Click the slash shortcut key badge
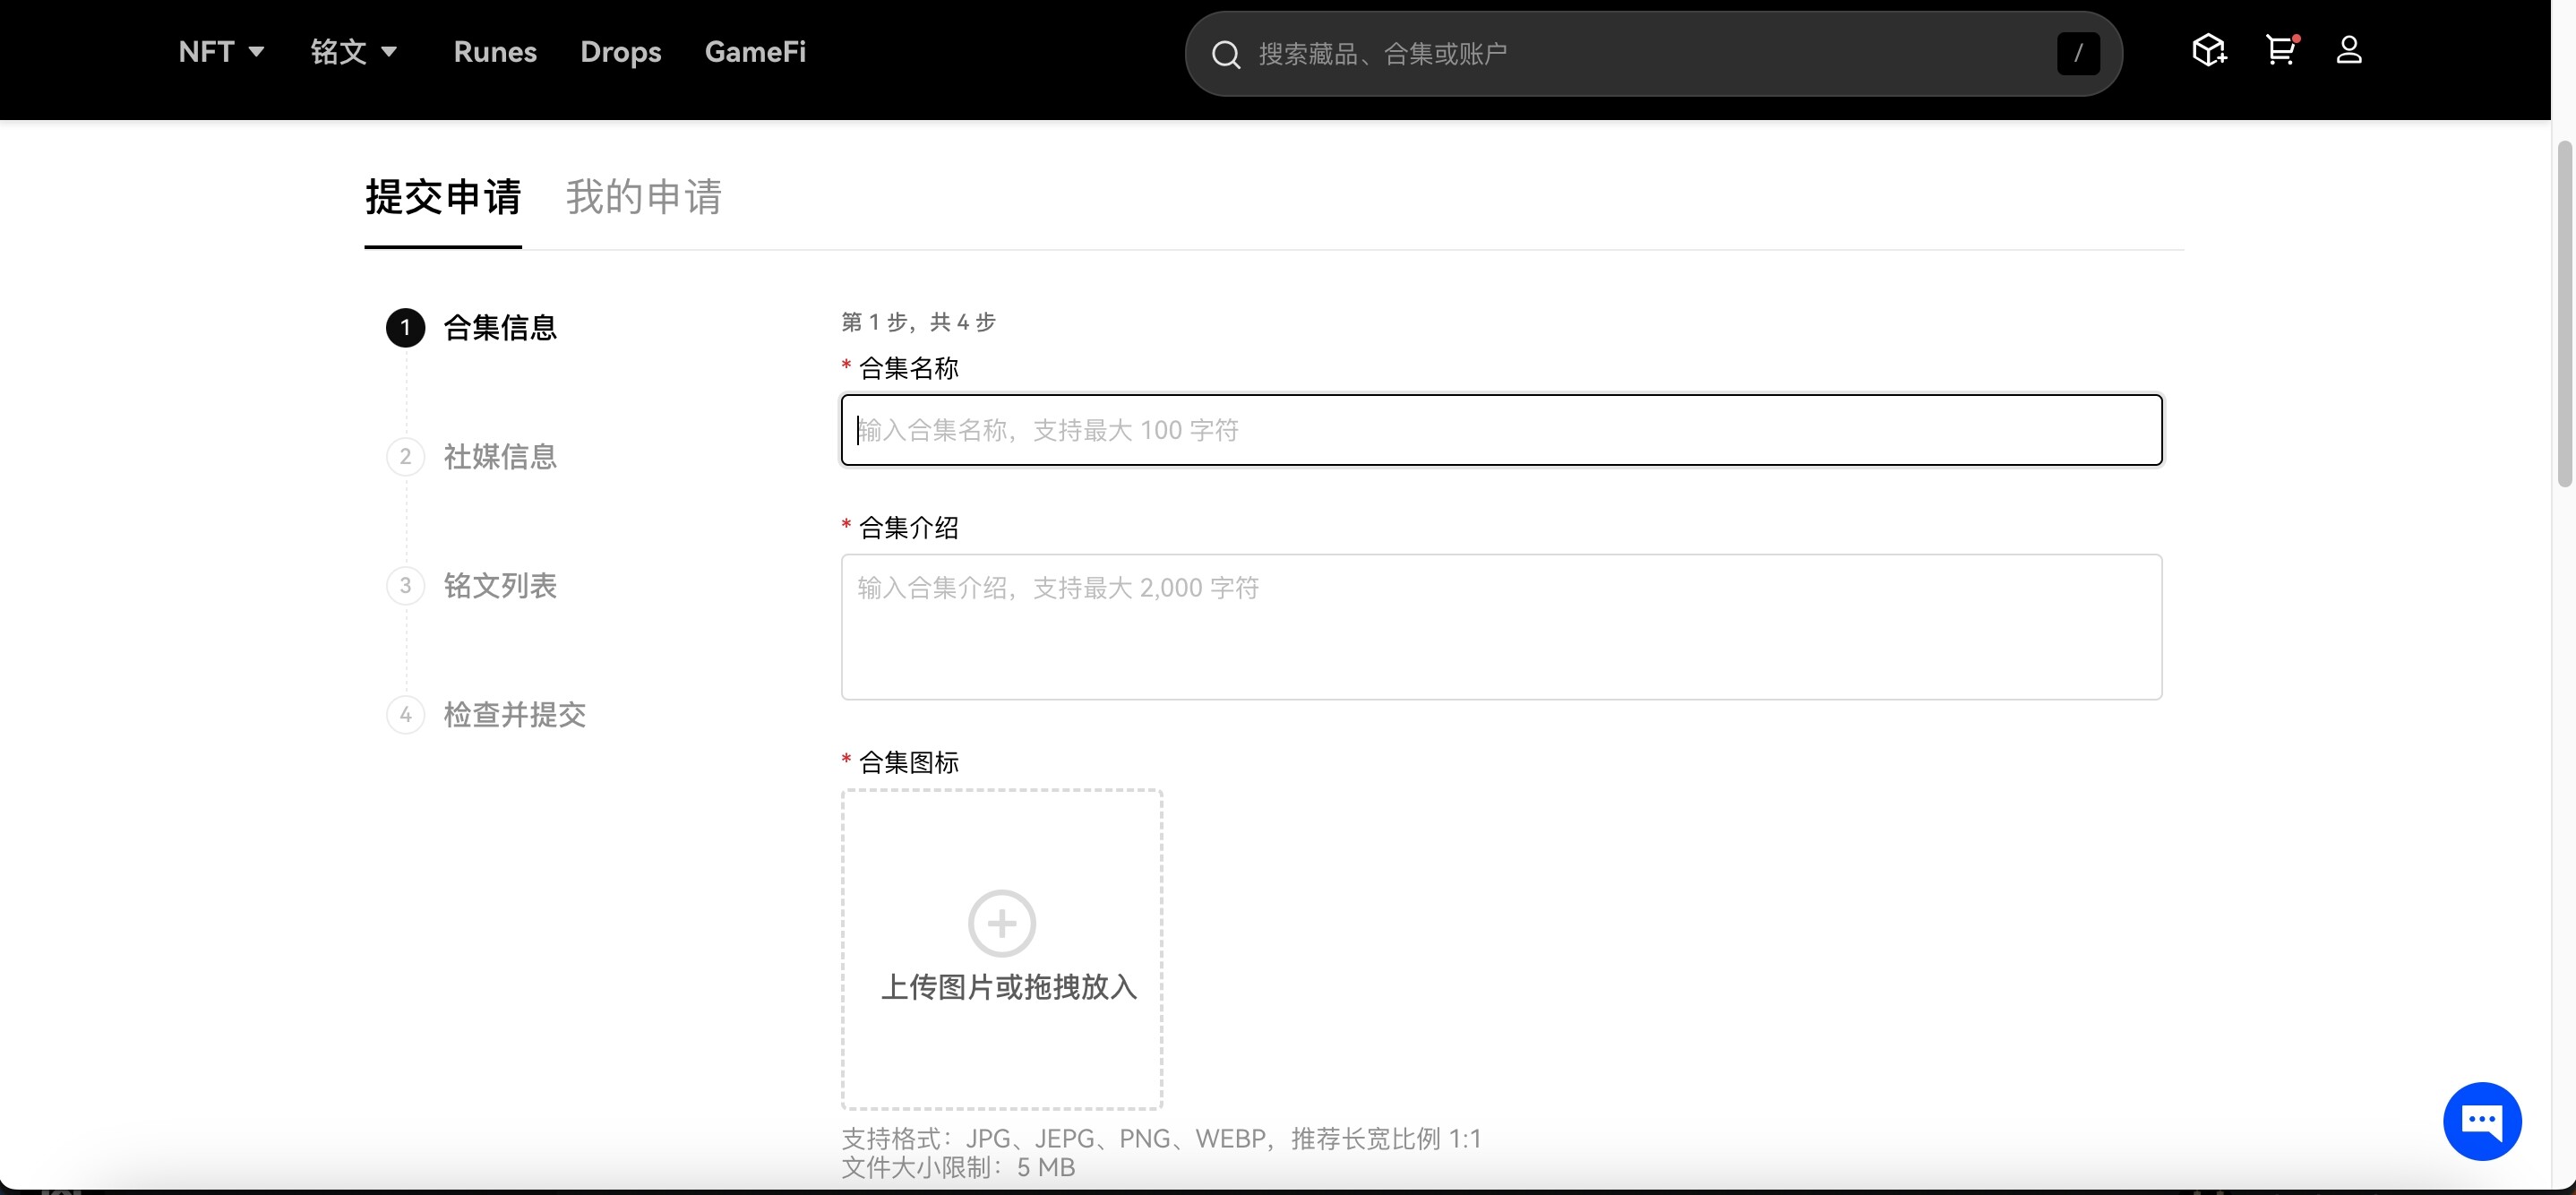Viewport: 2576px width, 1195px height. click(2078, 54)
